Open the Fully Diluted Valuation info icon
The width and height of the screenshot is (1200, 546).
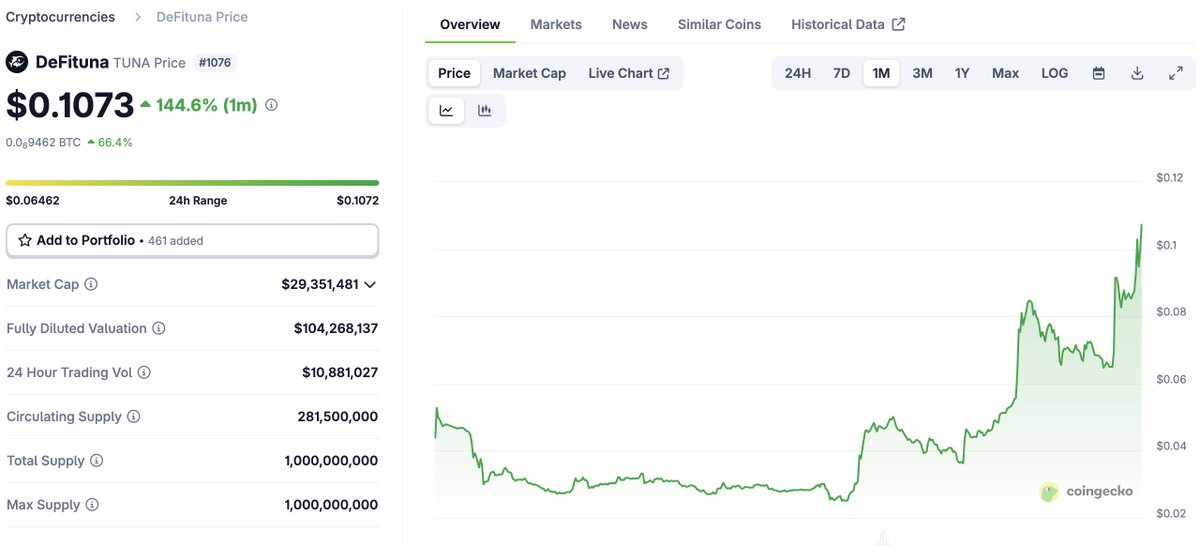point(159,329)
